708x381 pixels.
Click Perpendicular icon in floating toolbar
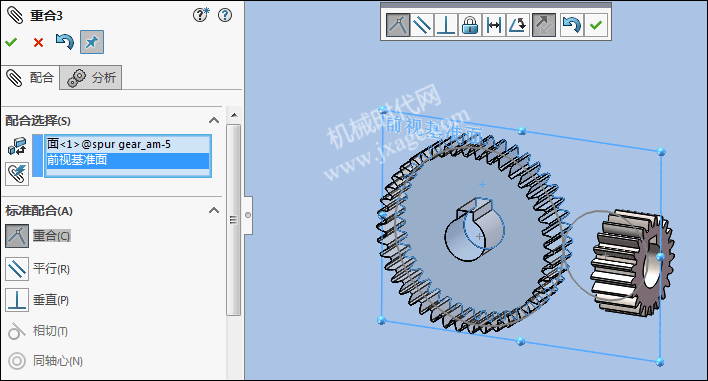point(446,25)
